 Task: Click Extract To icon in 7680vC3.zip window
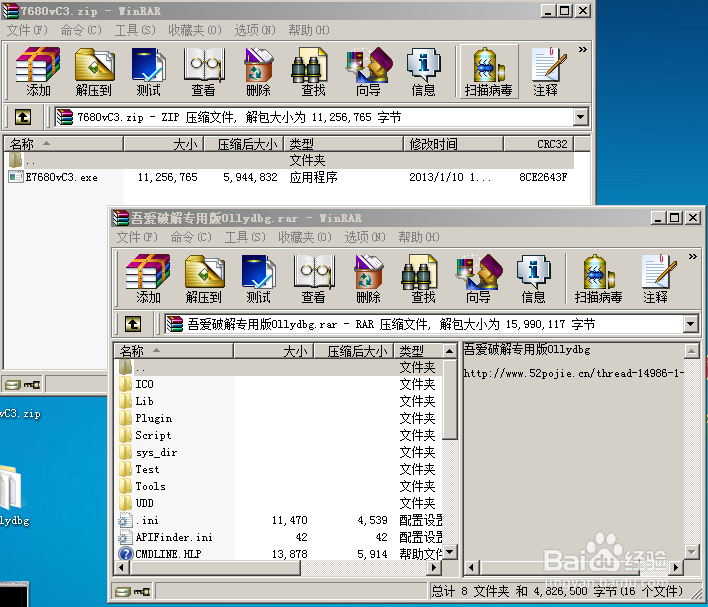click(94, 72)
